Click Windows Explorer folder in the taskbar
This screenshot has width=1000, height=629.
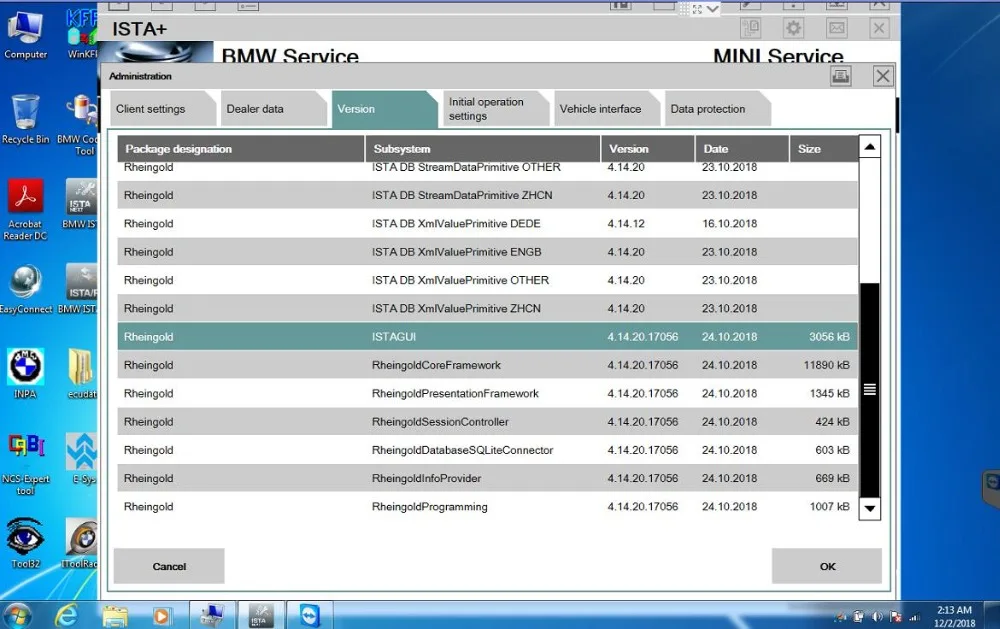pyautogui.click(x=115, y=616)
